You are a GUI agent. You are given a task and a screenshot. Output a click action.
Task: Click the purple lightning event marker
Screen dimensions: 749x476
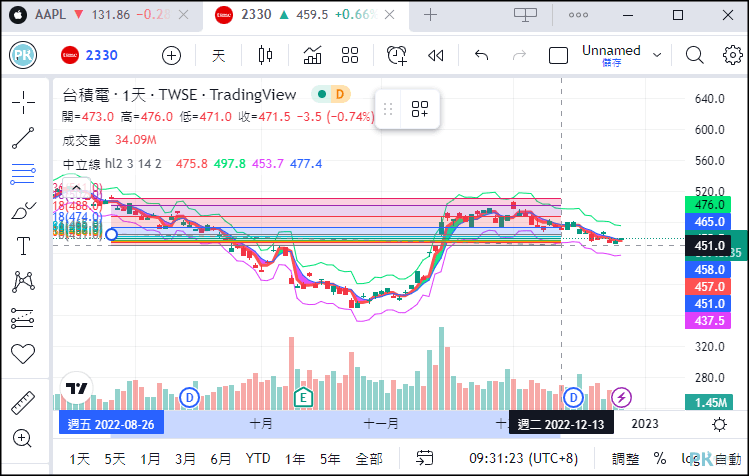(621, 397)
